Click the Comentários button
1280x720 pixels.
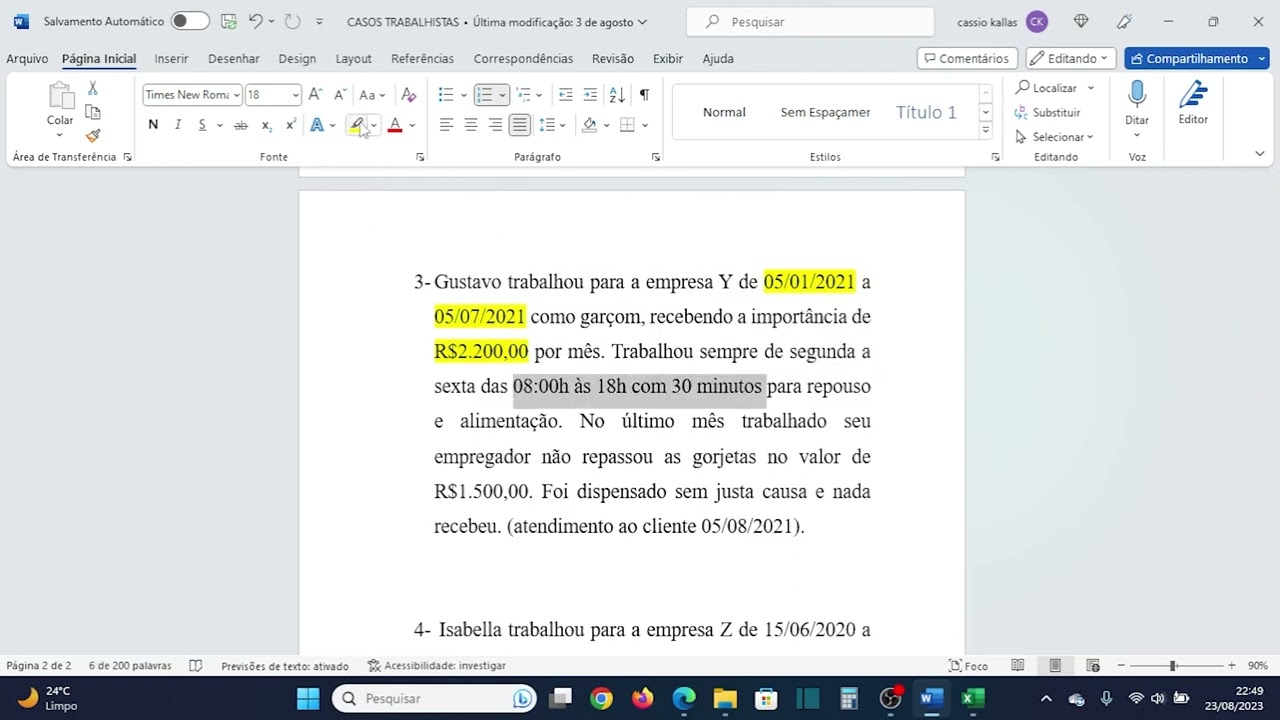[967, 59]
